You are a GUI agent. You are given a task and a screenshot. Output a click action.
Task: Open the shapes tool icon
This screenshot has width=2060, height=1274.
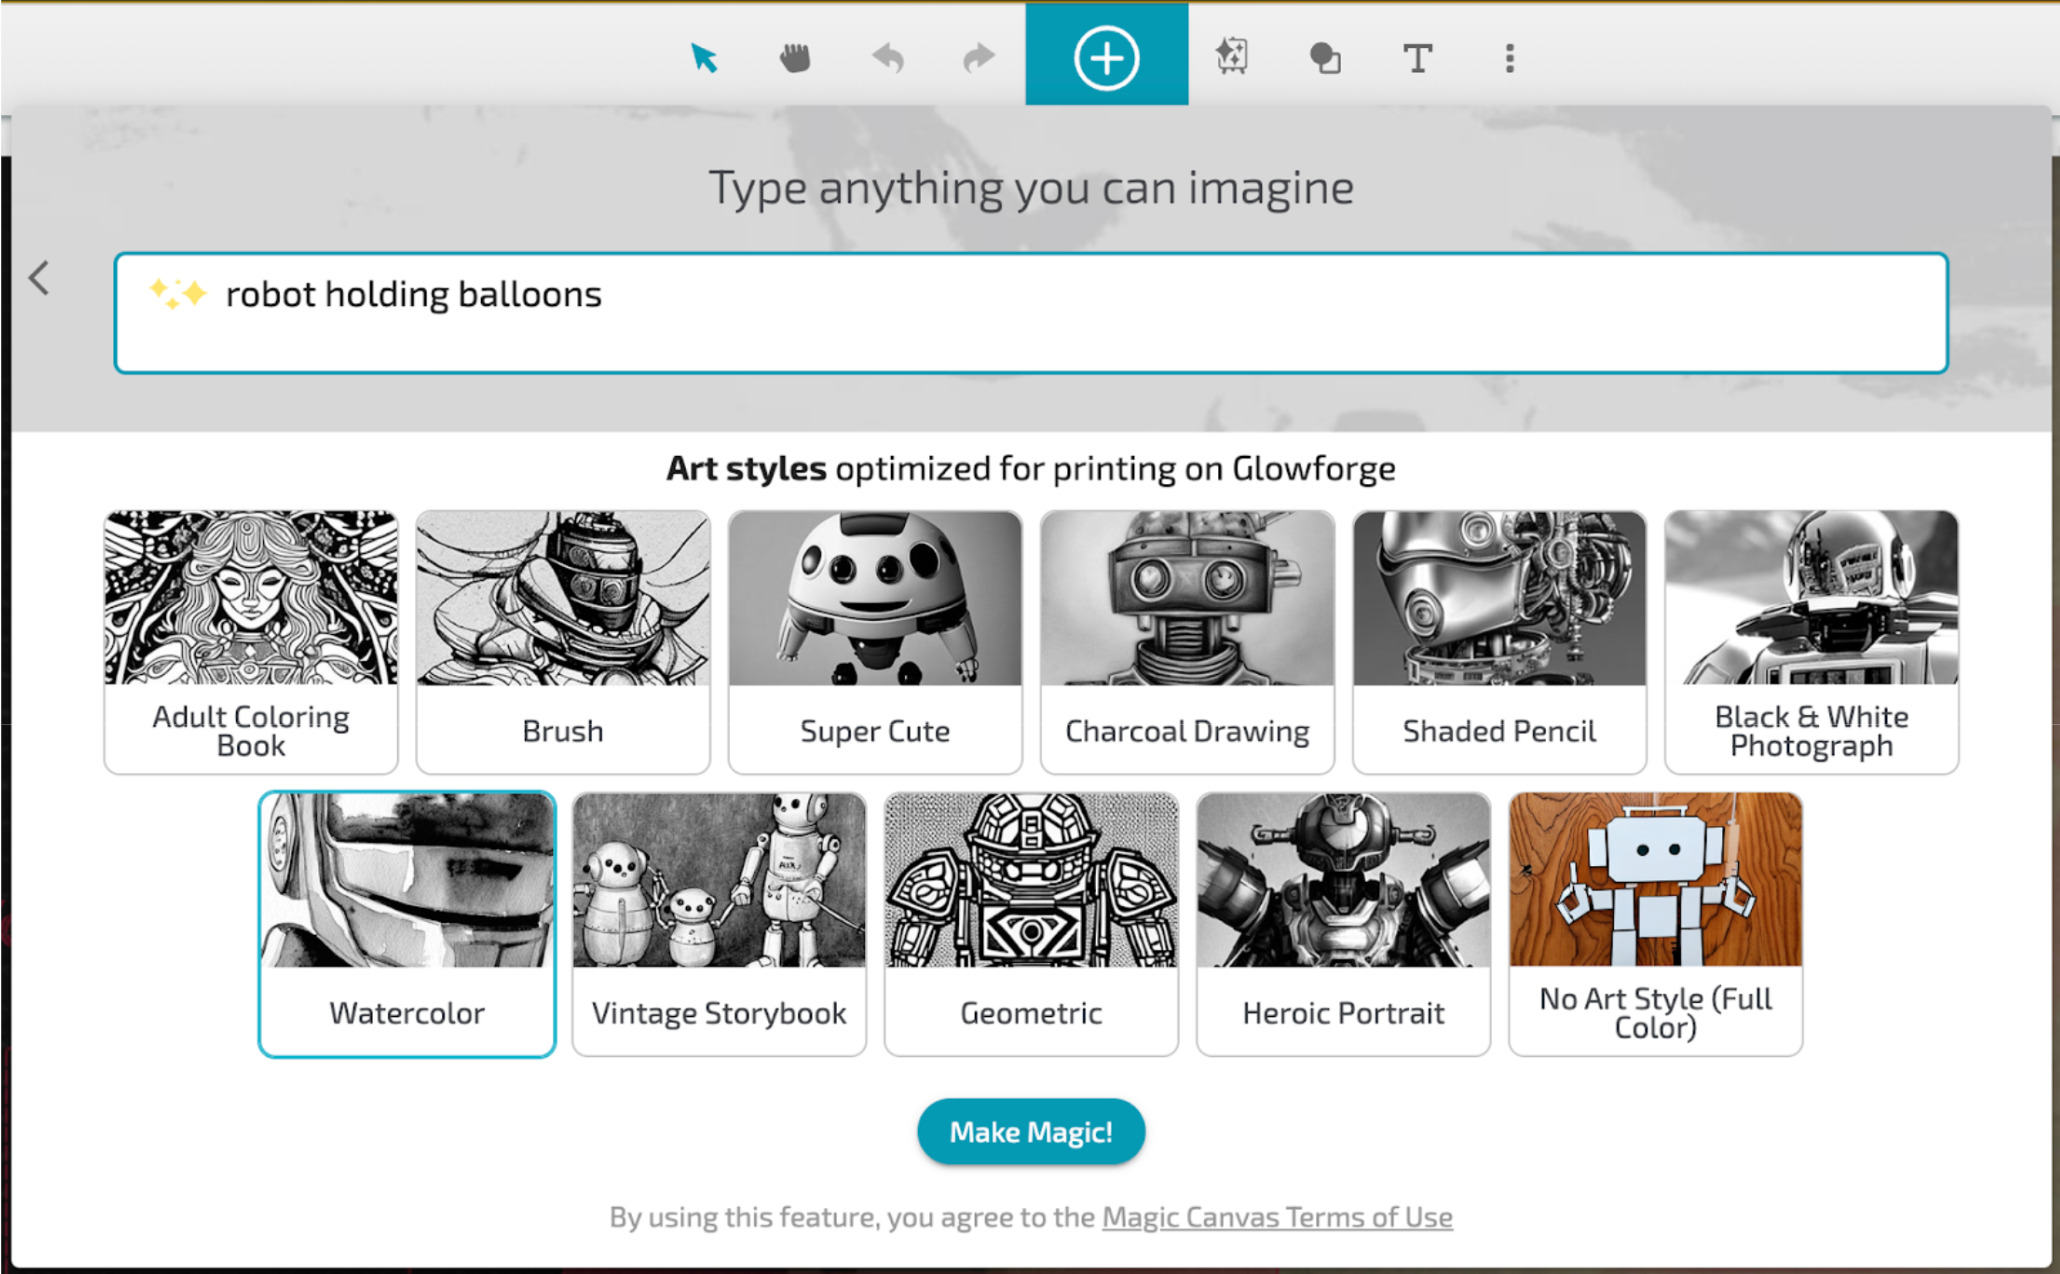pos(1325,58)
